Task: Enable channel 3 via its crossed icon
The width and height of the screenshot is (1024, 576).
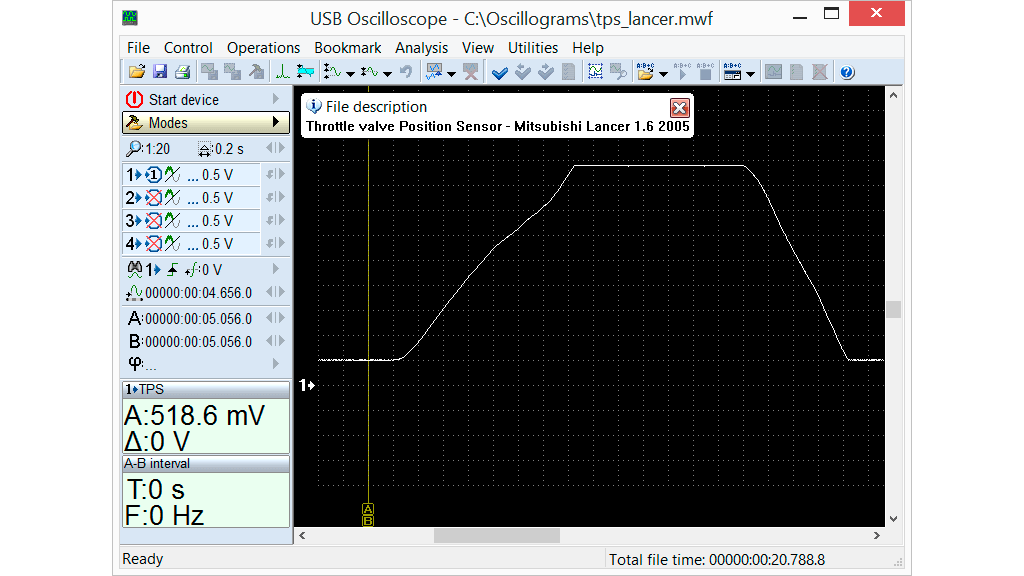Action: tap(153, 221)
